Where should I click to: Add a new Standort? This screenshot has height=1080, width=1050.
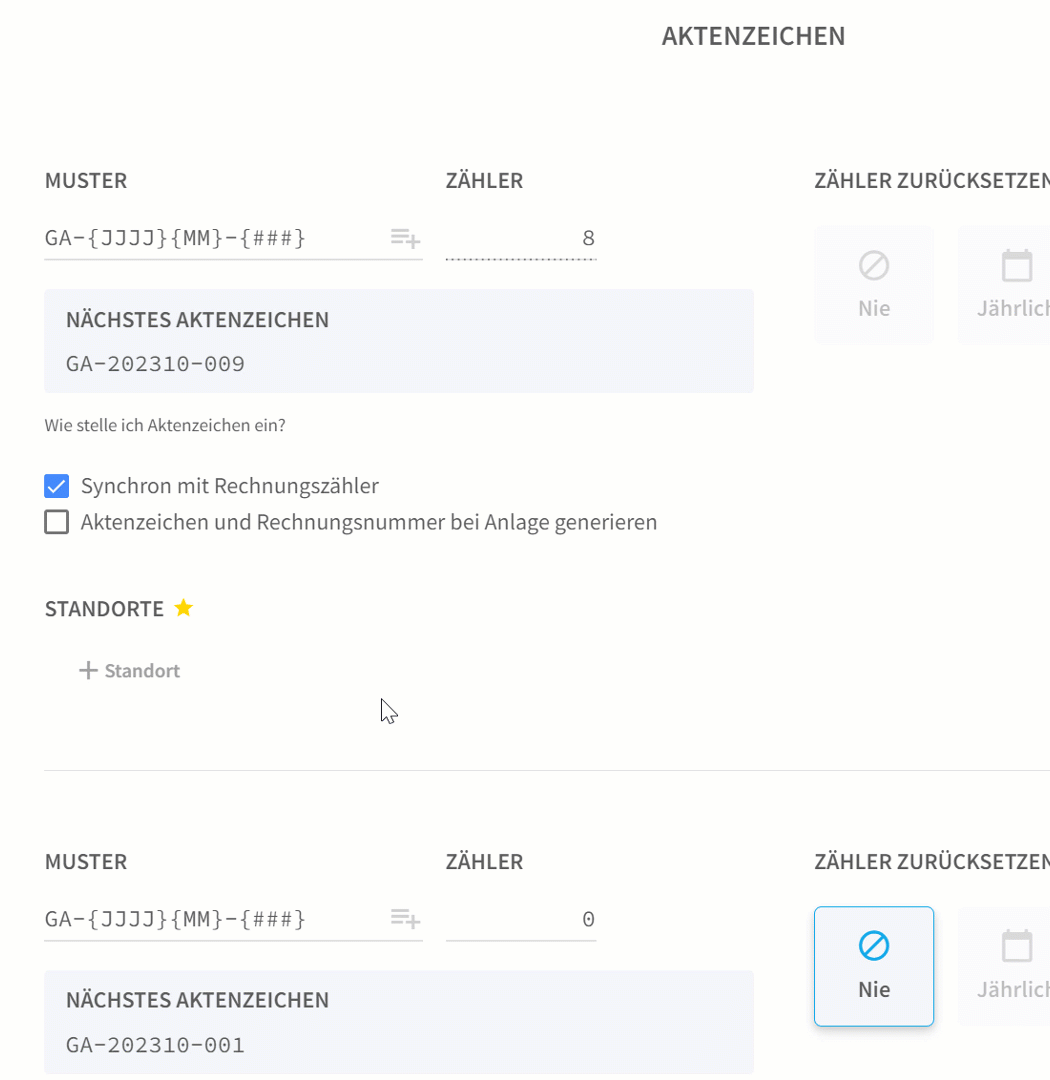(130, 670)
